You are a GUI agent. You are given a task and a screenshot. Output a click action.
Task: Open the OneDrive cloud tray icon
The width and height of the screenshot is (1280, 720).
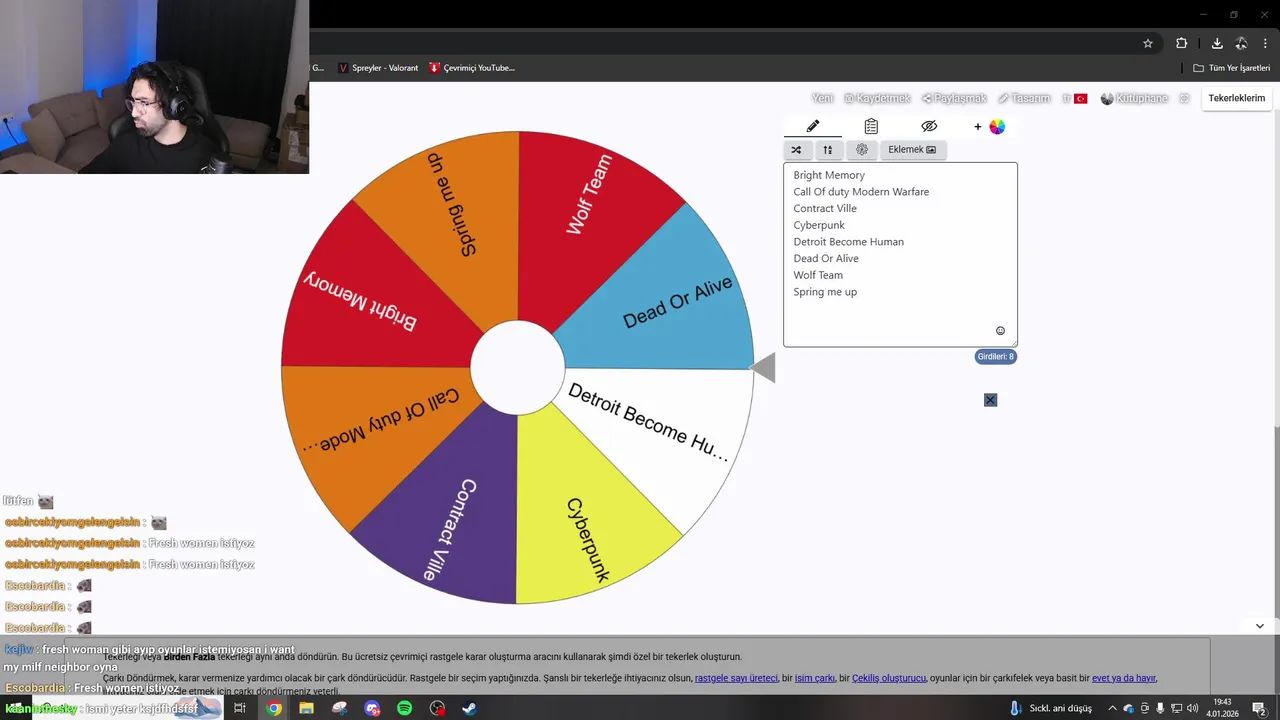pyautogui.click(x=1129, y=708)
